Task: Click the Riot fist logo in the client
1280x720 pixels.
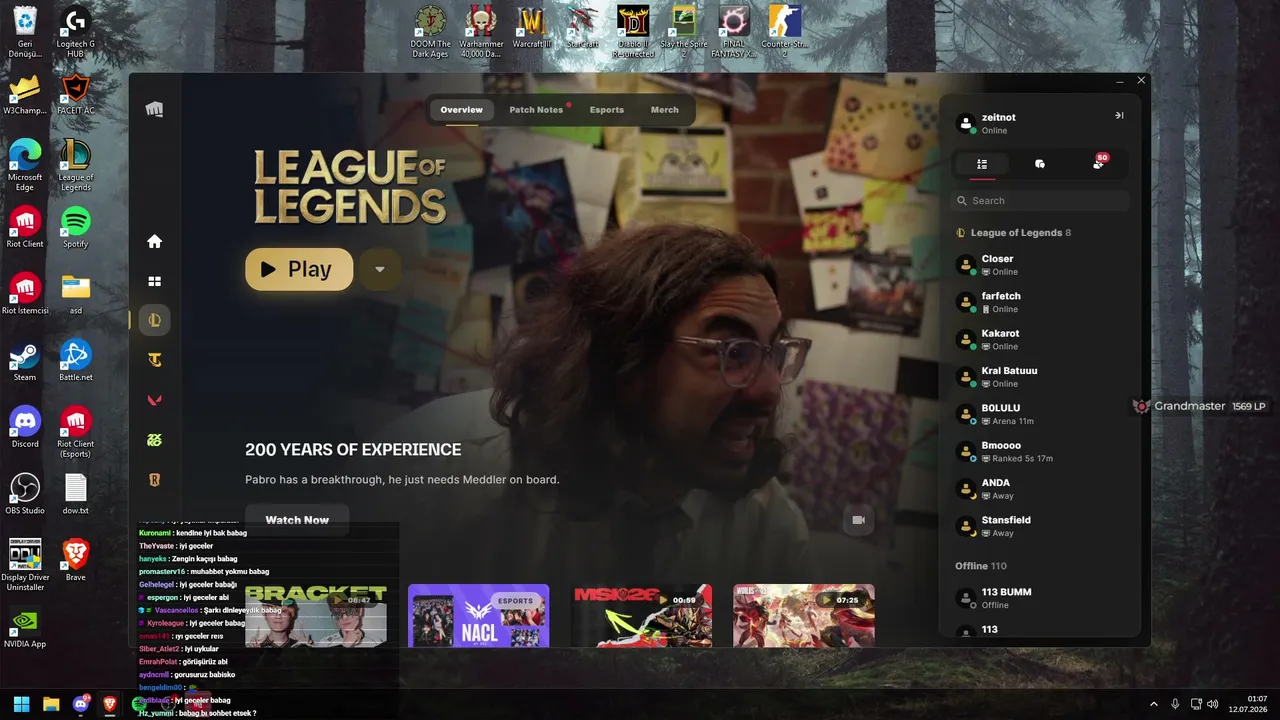Action: coord(154,109)
